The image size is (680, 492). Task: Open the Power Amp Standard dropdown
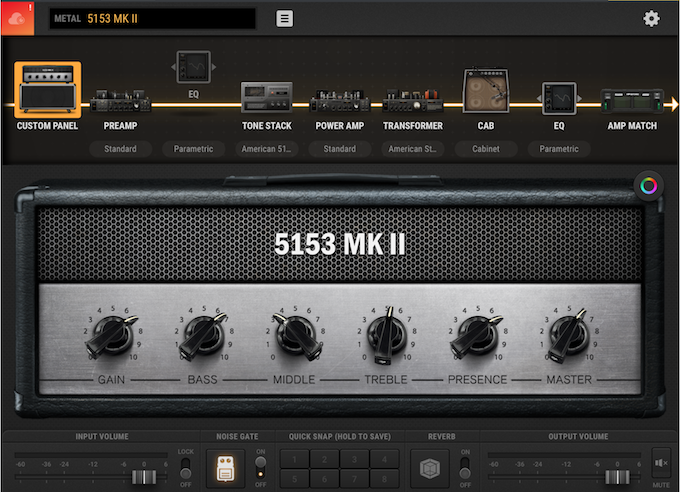[x=340, y=149]
